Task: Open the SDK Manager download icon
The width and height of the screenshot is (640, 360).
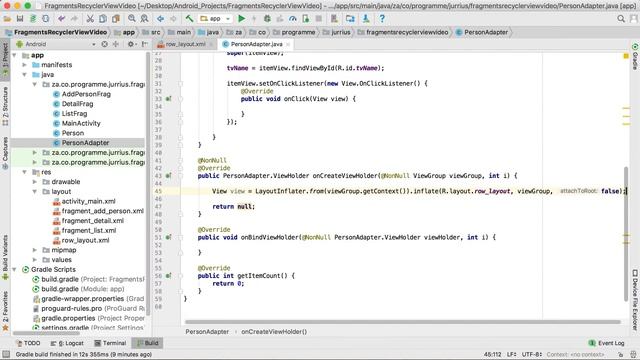Action: [366, 19]
